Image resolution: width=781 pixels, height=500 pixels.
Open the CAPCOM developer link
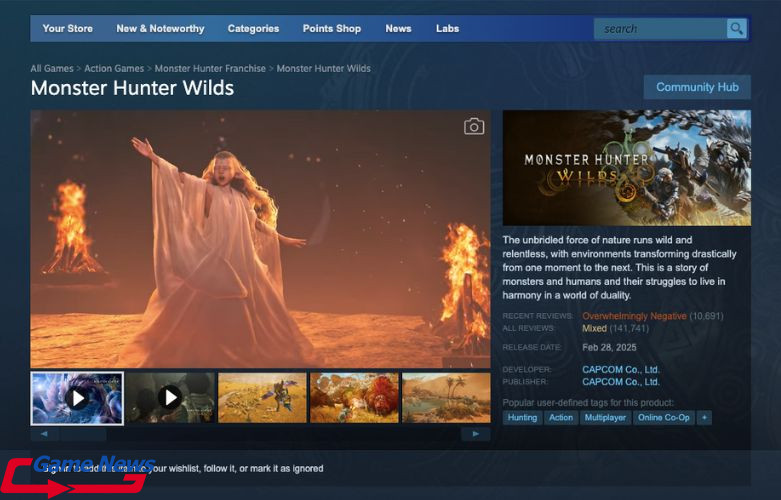pyautogui.click(x=620, y=369)
